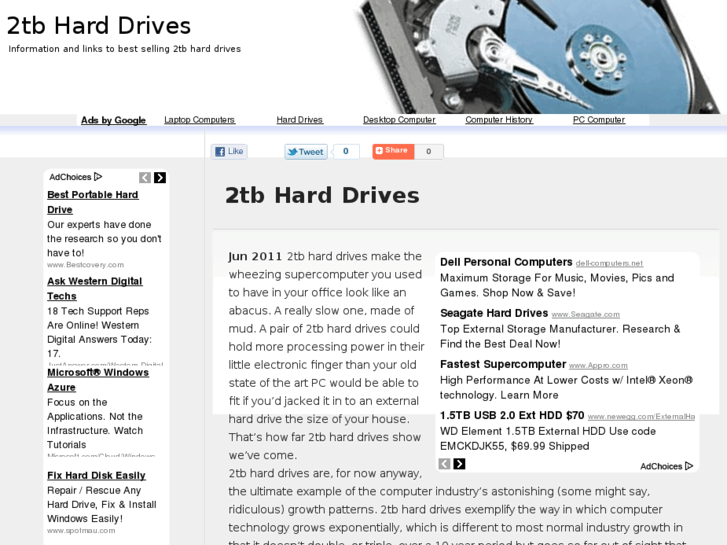The image size is (727, 545).
Task: Open the Fastest Supercomputer ad
Action: pos(503,364)
